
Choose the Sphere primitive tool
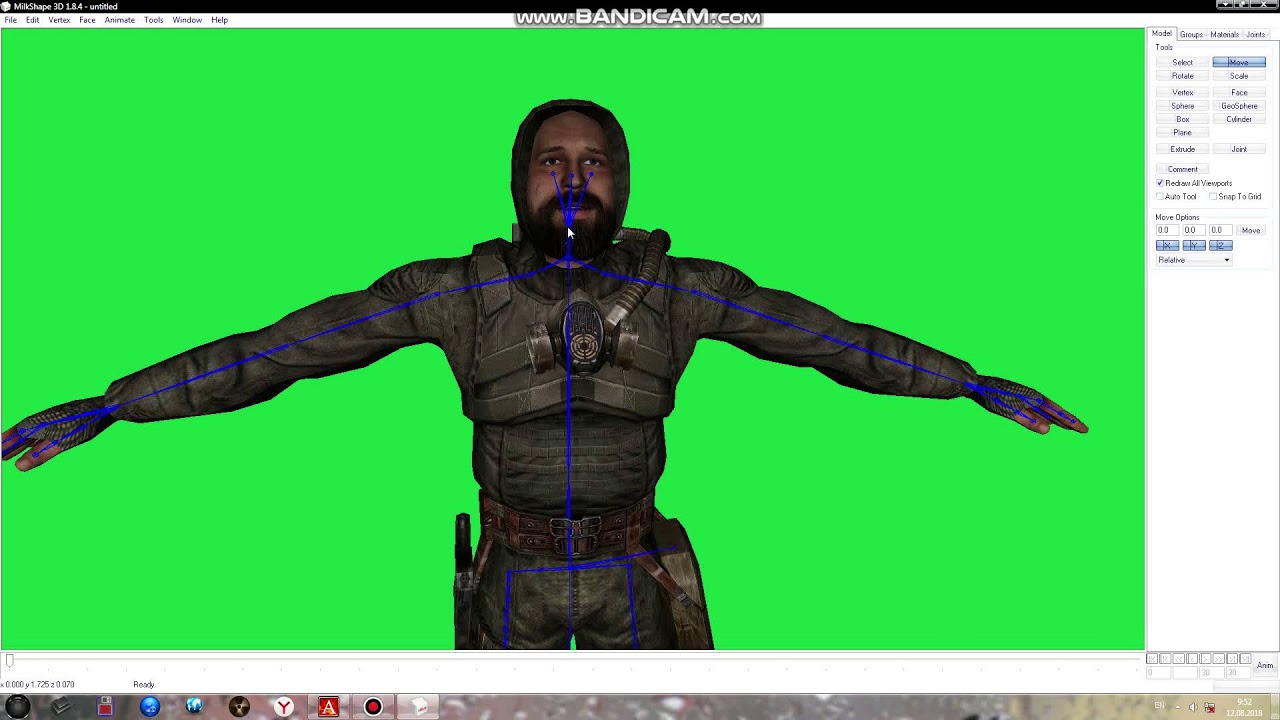[x=1182, y=106]
